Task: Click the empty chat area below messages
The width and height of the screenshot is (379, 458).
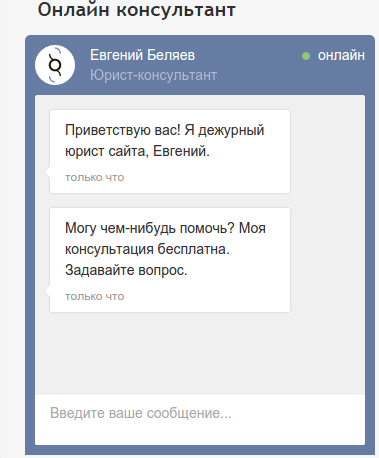Action: [x=200, y=353]
